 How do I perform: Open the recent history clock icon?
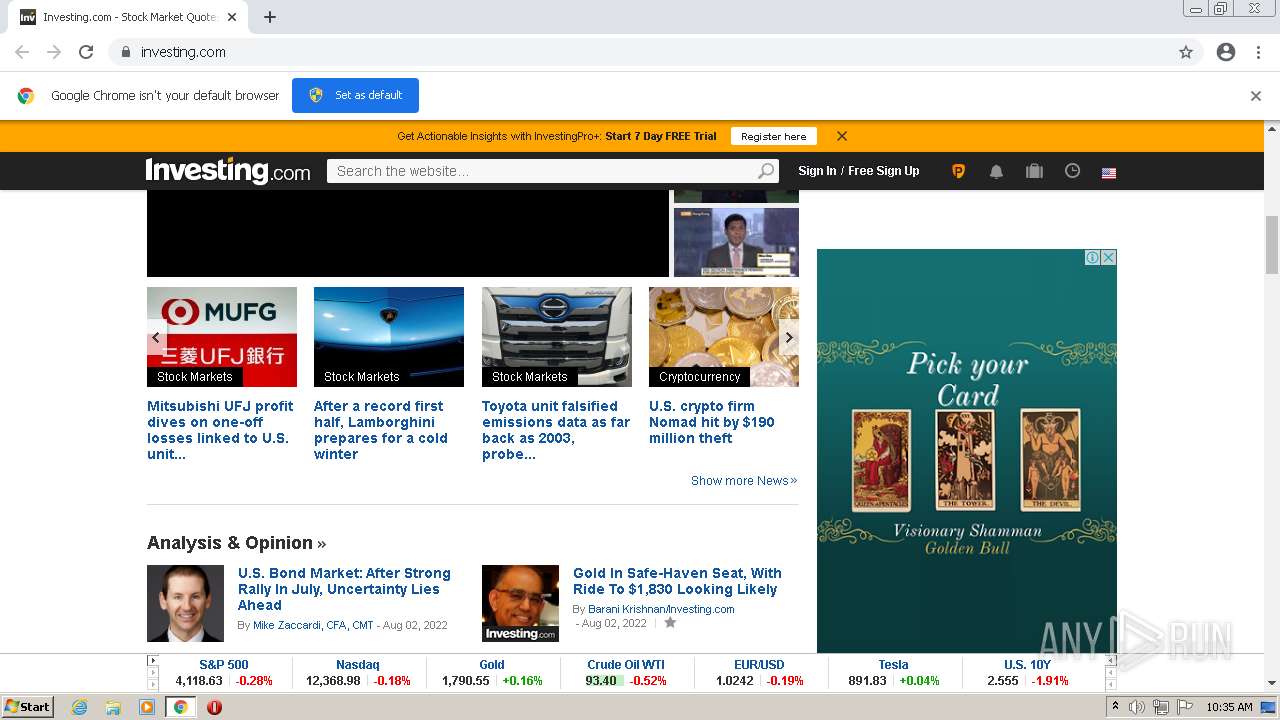tap(1072, 171)
